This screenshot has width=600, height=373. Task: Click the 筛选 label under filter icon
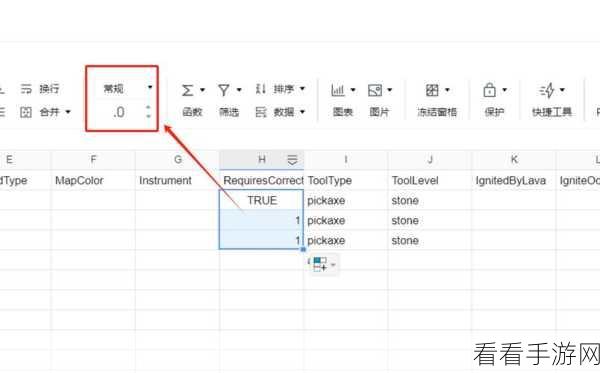(229, 112)
